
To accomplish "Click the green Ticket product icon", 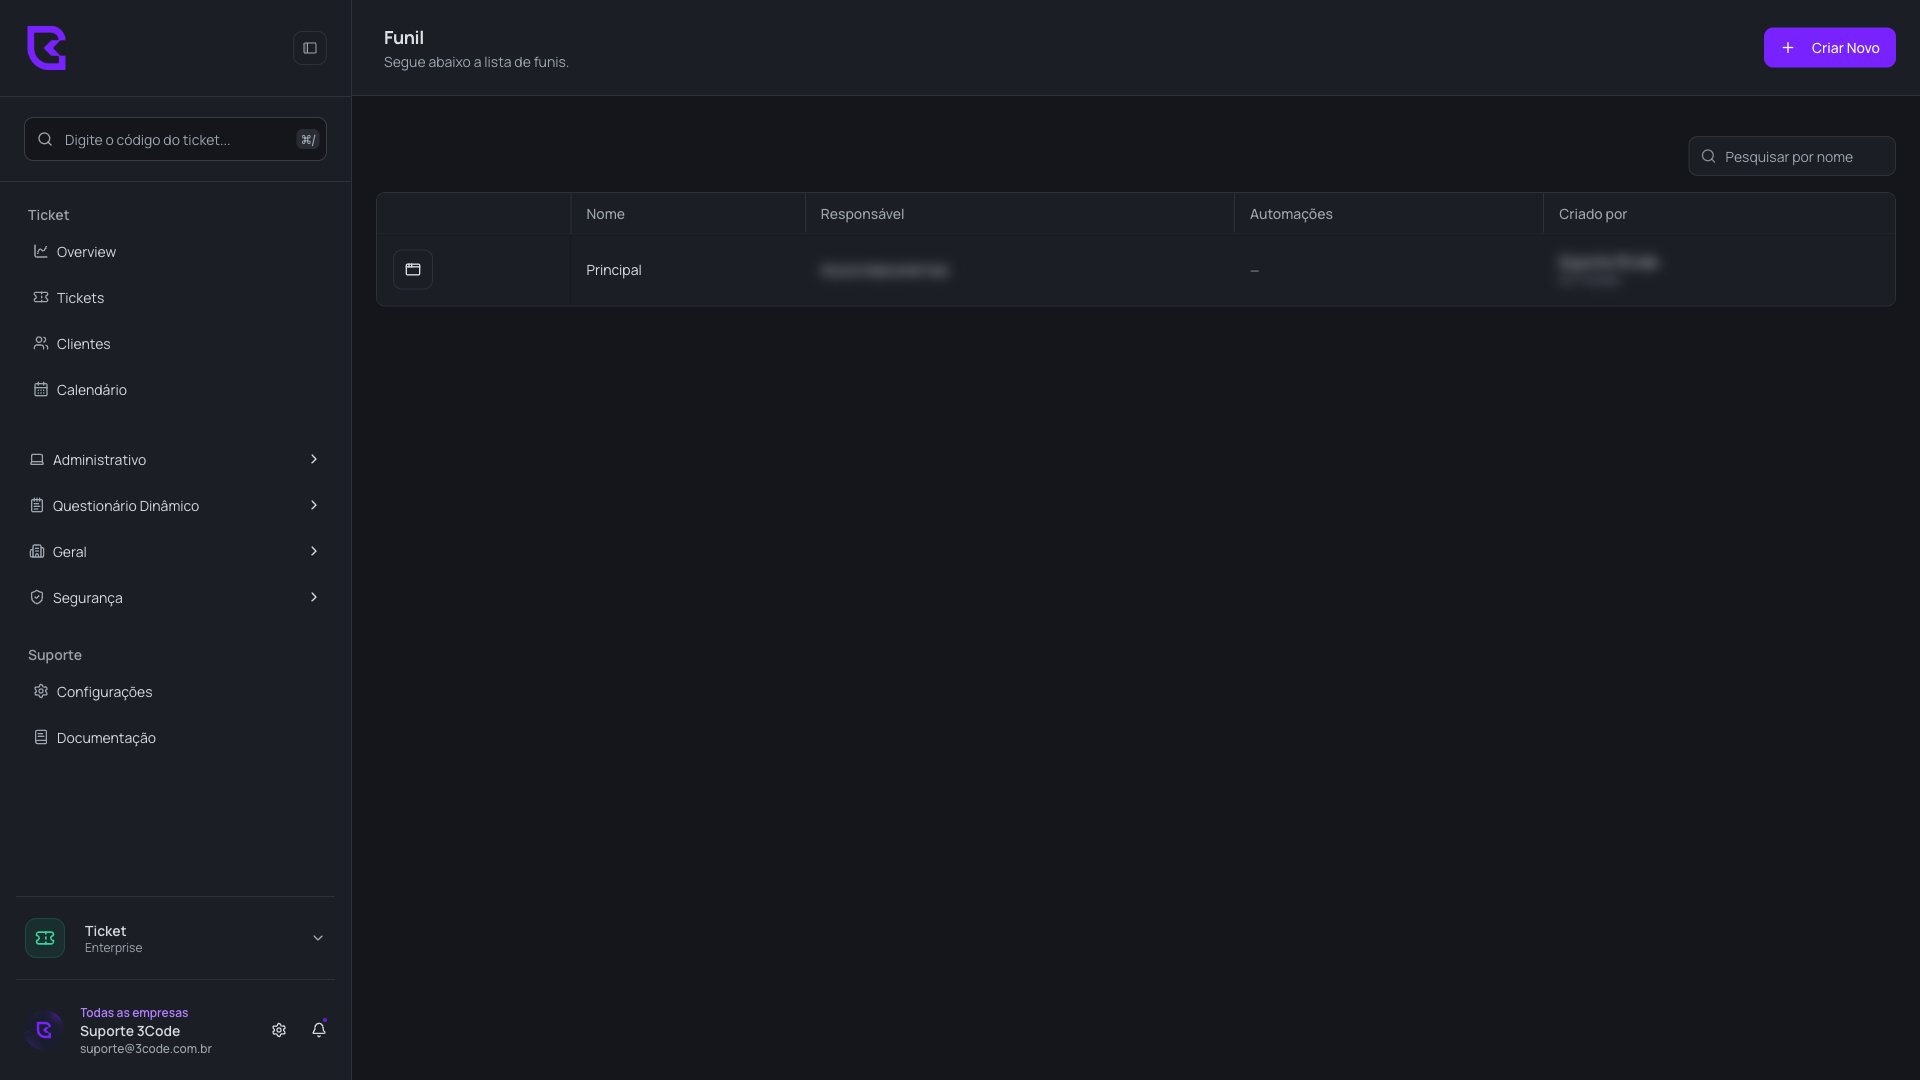I will pyautogui.click(x=45, y=938).
